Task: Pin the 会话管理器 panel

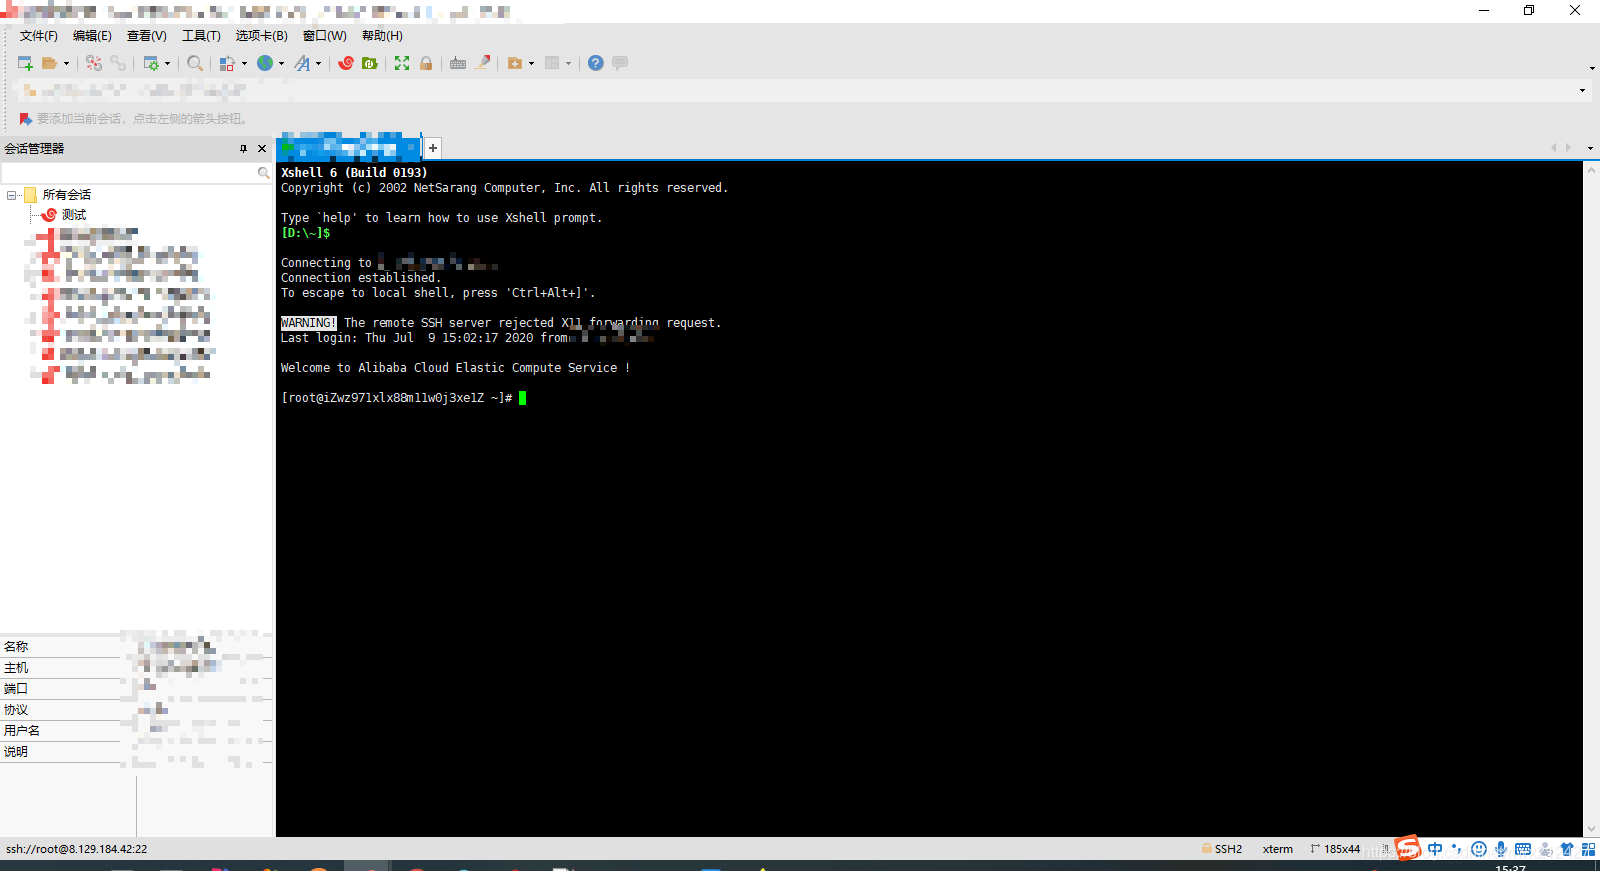Action: click(243, 148)
